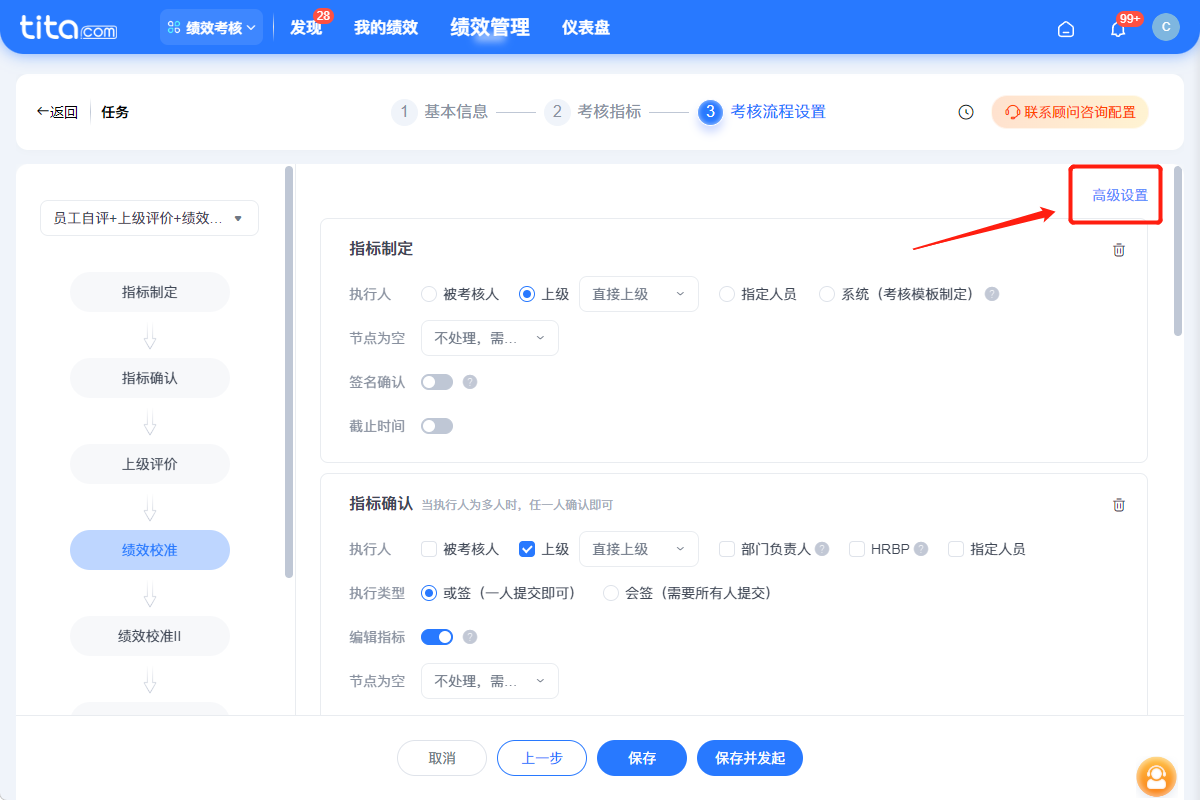Image resolution: width=1200 pixels, height=800 pixels.
Task: Open the history clock icon near 高级设置
Action: (x=965, y=112)
